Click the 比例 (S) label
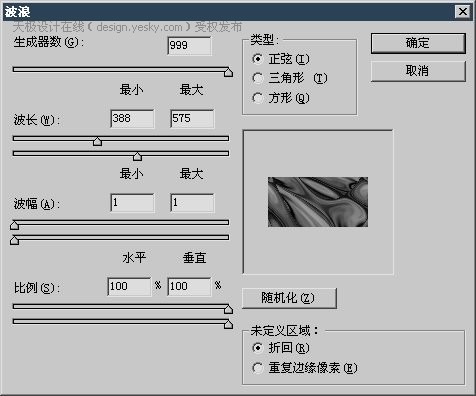The image size is (476, 396). tap(37, 288)
